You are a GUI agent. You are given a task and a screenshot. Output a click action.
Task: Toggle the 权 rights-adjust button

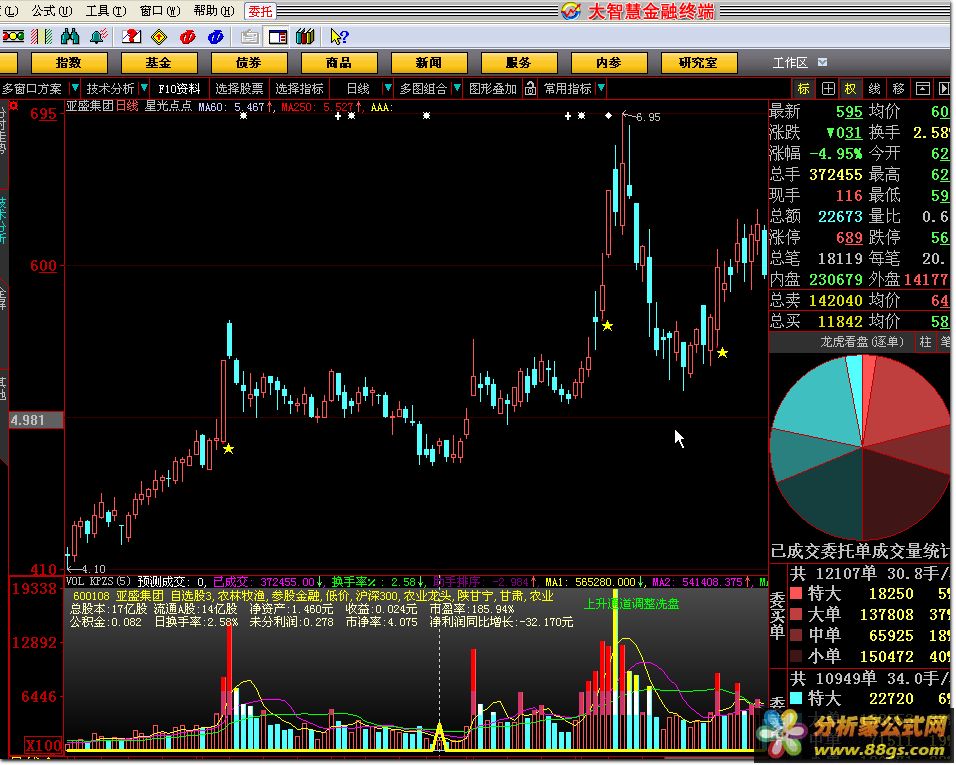tap(850, 89)
